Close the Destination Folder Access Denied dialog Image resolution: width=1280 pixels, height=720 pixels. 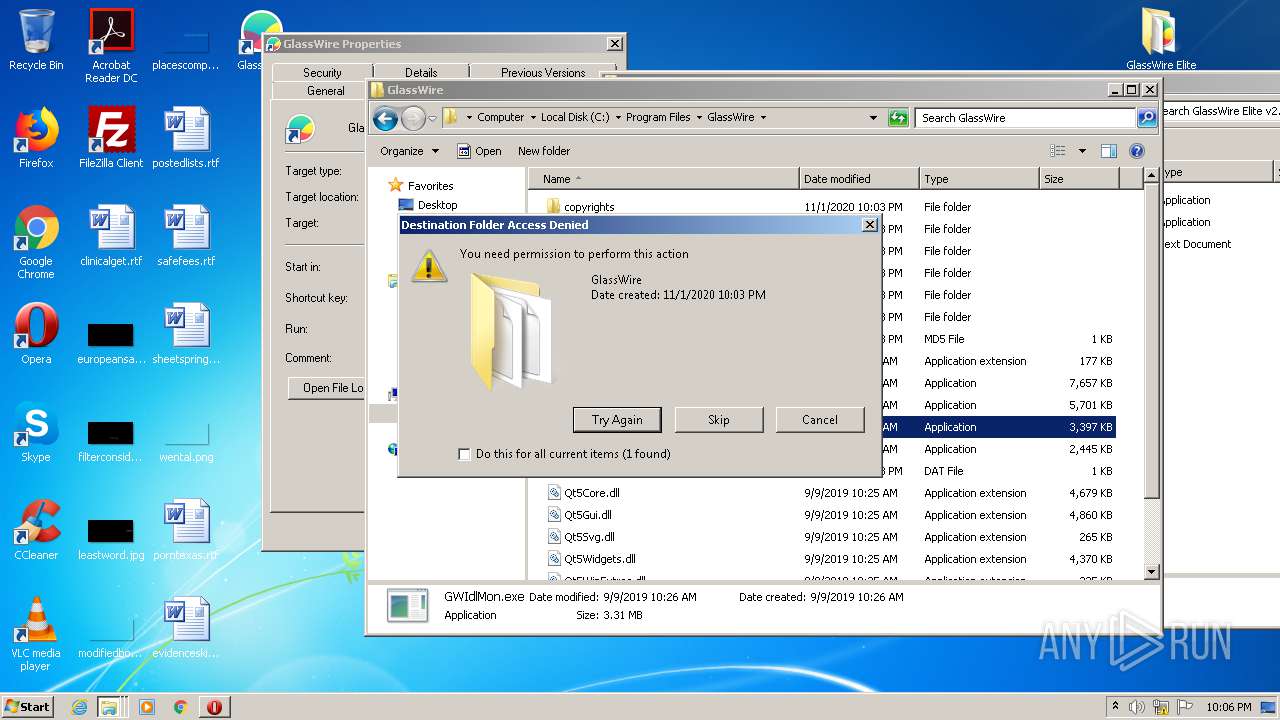pyautogui.click(x=869, y=225)
